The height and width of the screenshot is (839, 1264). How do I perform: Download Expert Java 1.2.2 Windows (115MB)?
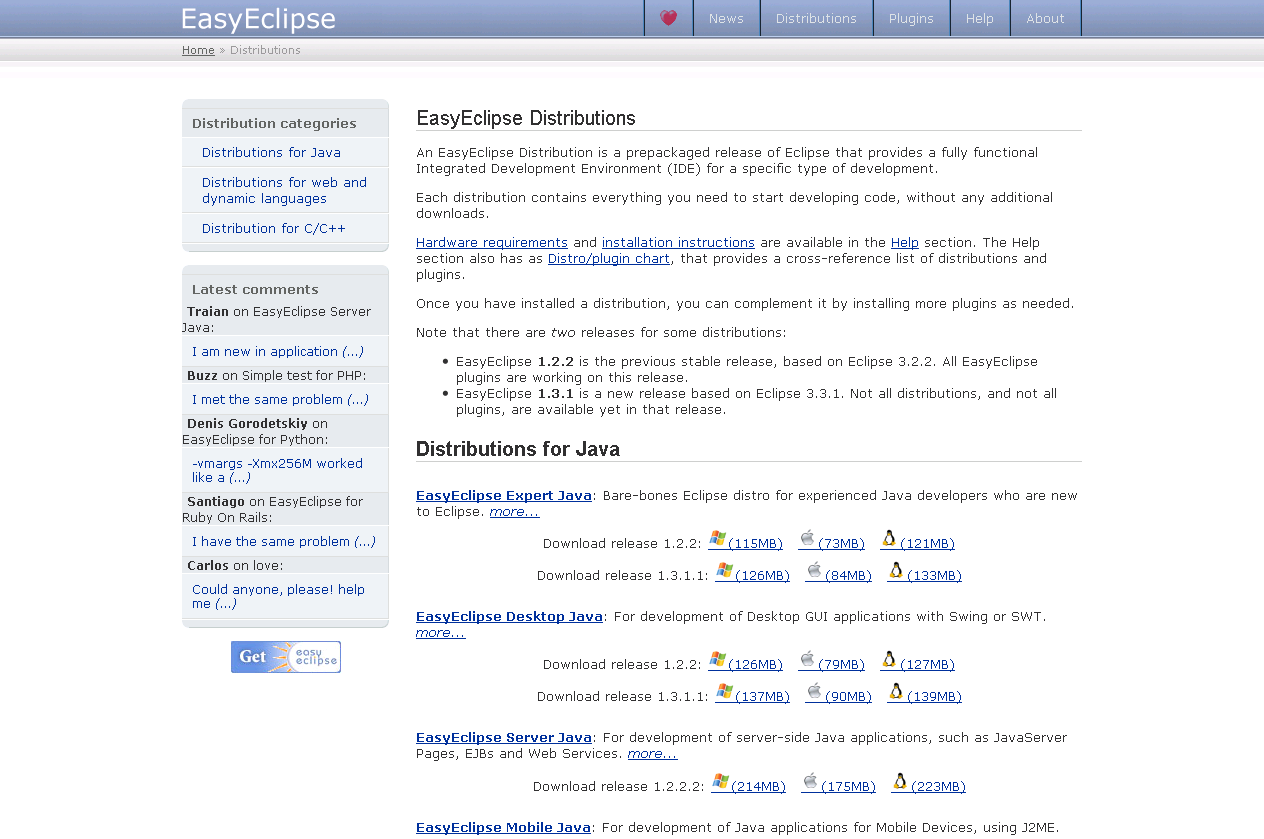tap(755, 544)
